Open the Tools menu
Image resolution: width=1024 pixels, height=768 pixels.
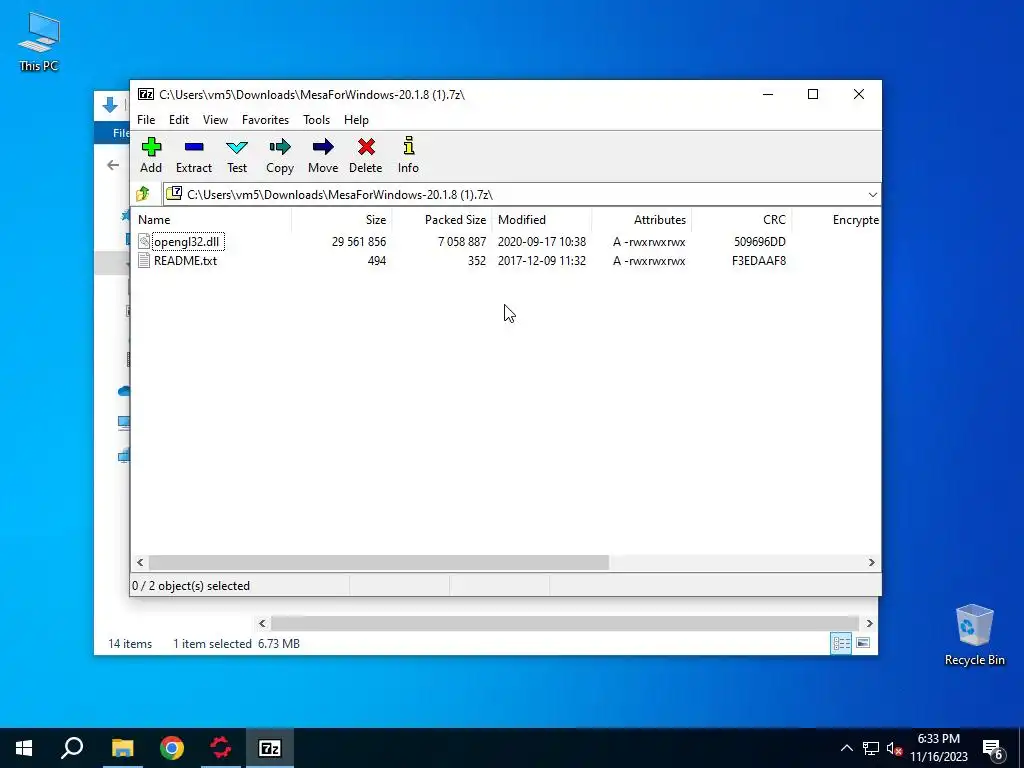(316, 120)
